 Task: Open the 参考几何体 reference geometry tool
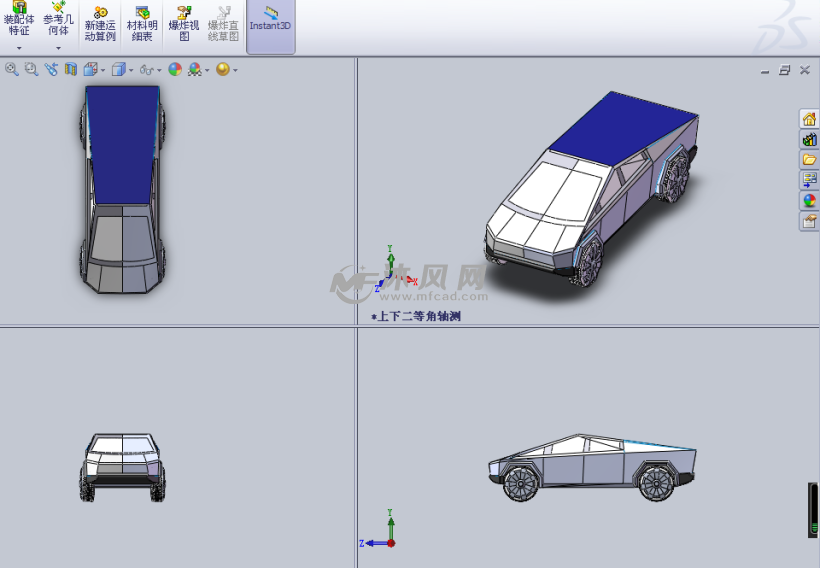58,19
